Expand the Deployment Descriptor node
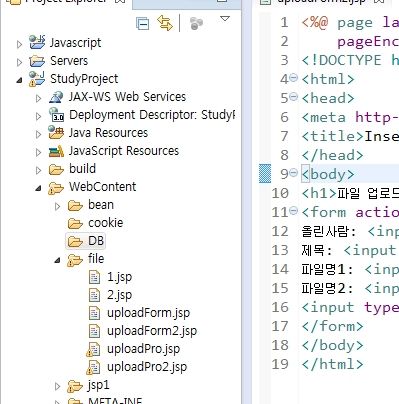Viewport: 399px width, 404px height. point(38,116)
